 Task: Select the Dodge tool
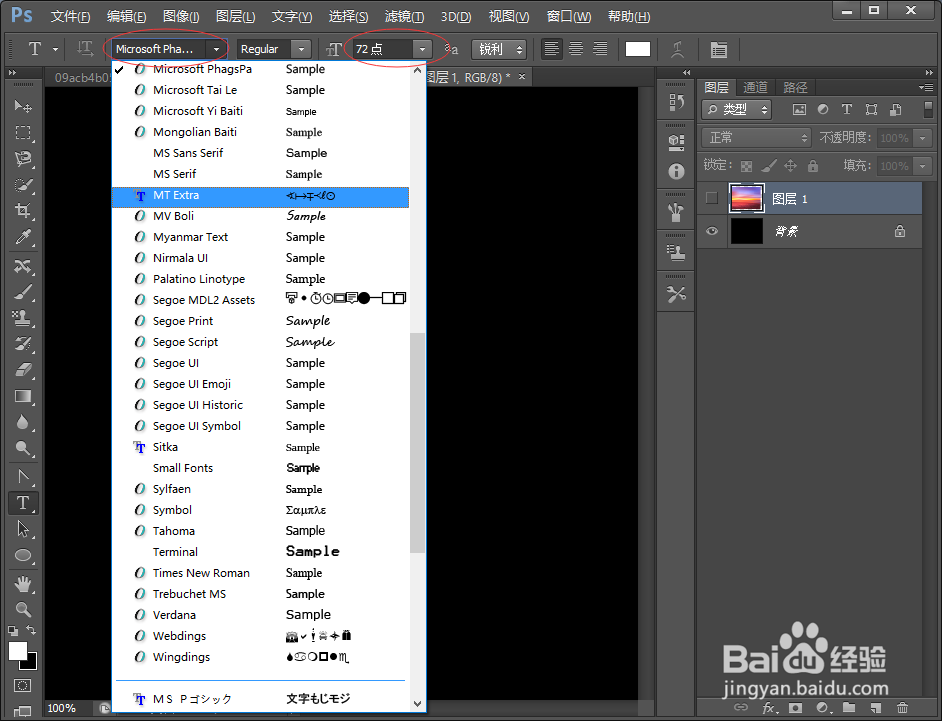[23, 448]
